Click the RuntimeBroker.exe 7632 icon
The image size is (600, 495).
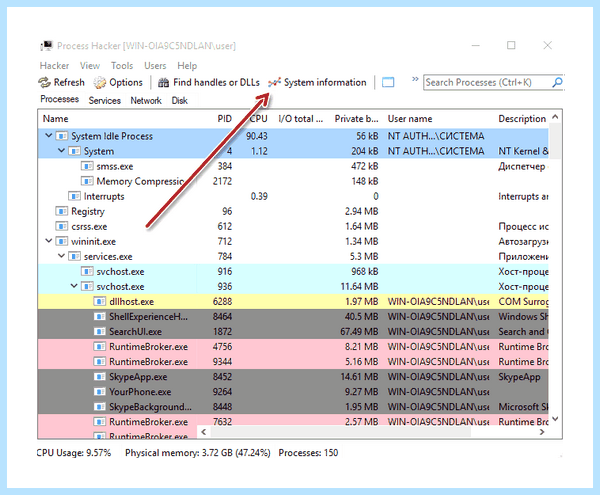pos(99,422)
